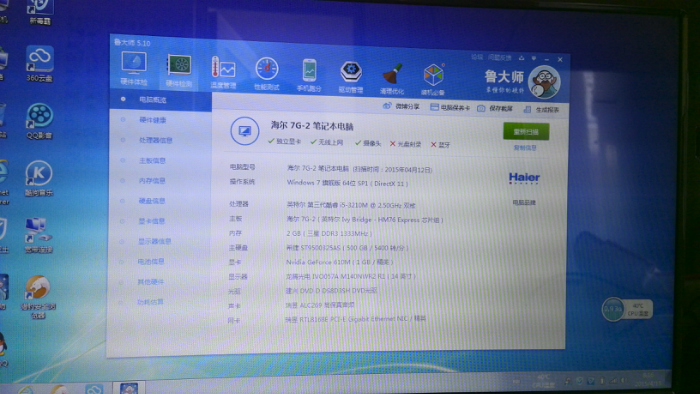Open the 宽带连接 desktop icon
Image resolution: width=700 pixels, height=394 pixels.
pos(38,235)
